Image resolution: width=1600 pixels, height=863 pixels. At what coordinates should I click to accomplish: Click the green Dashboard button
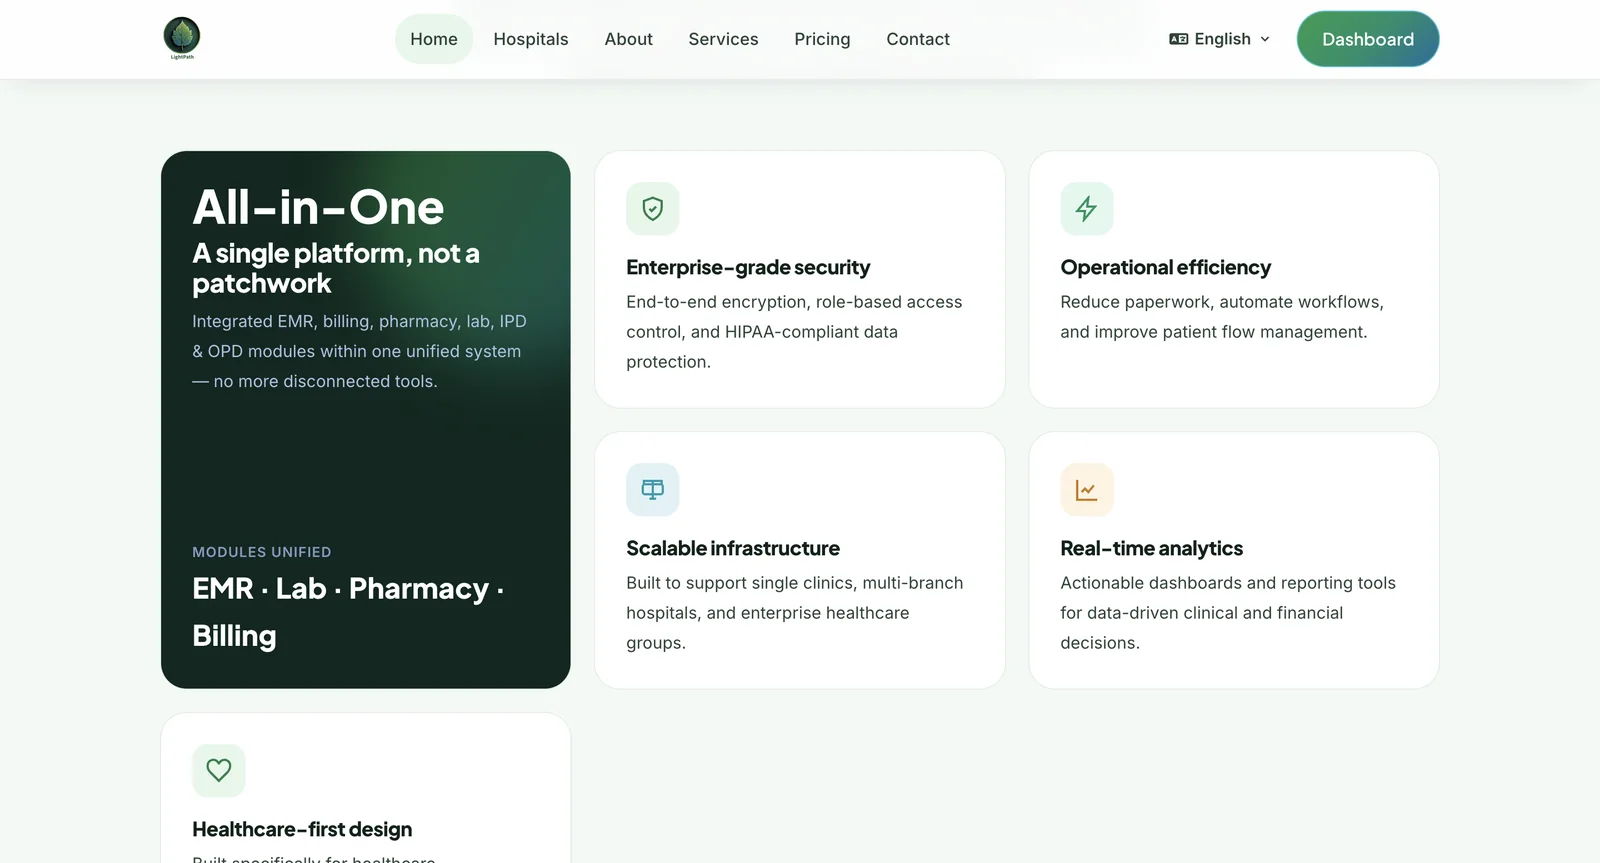pyautogui.click(x=1368, y=39)
